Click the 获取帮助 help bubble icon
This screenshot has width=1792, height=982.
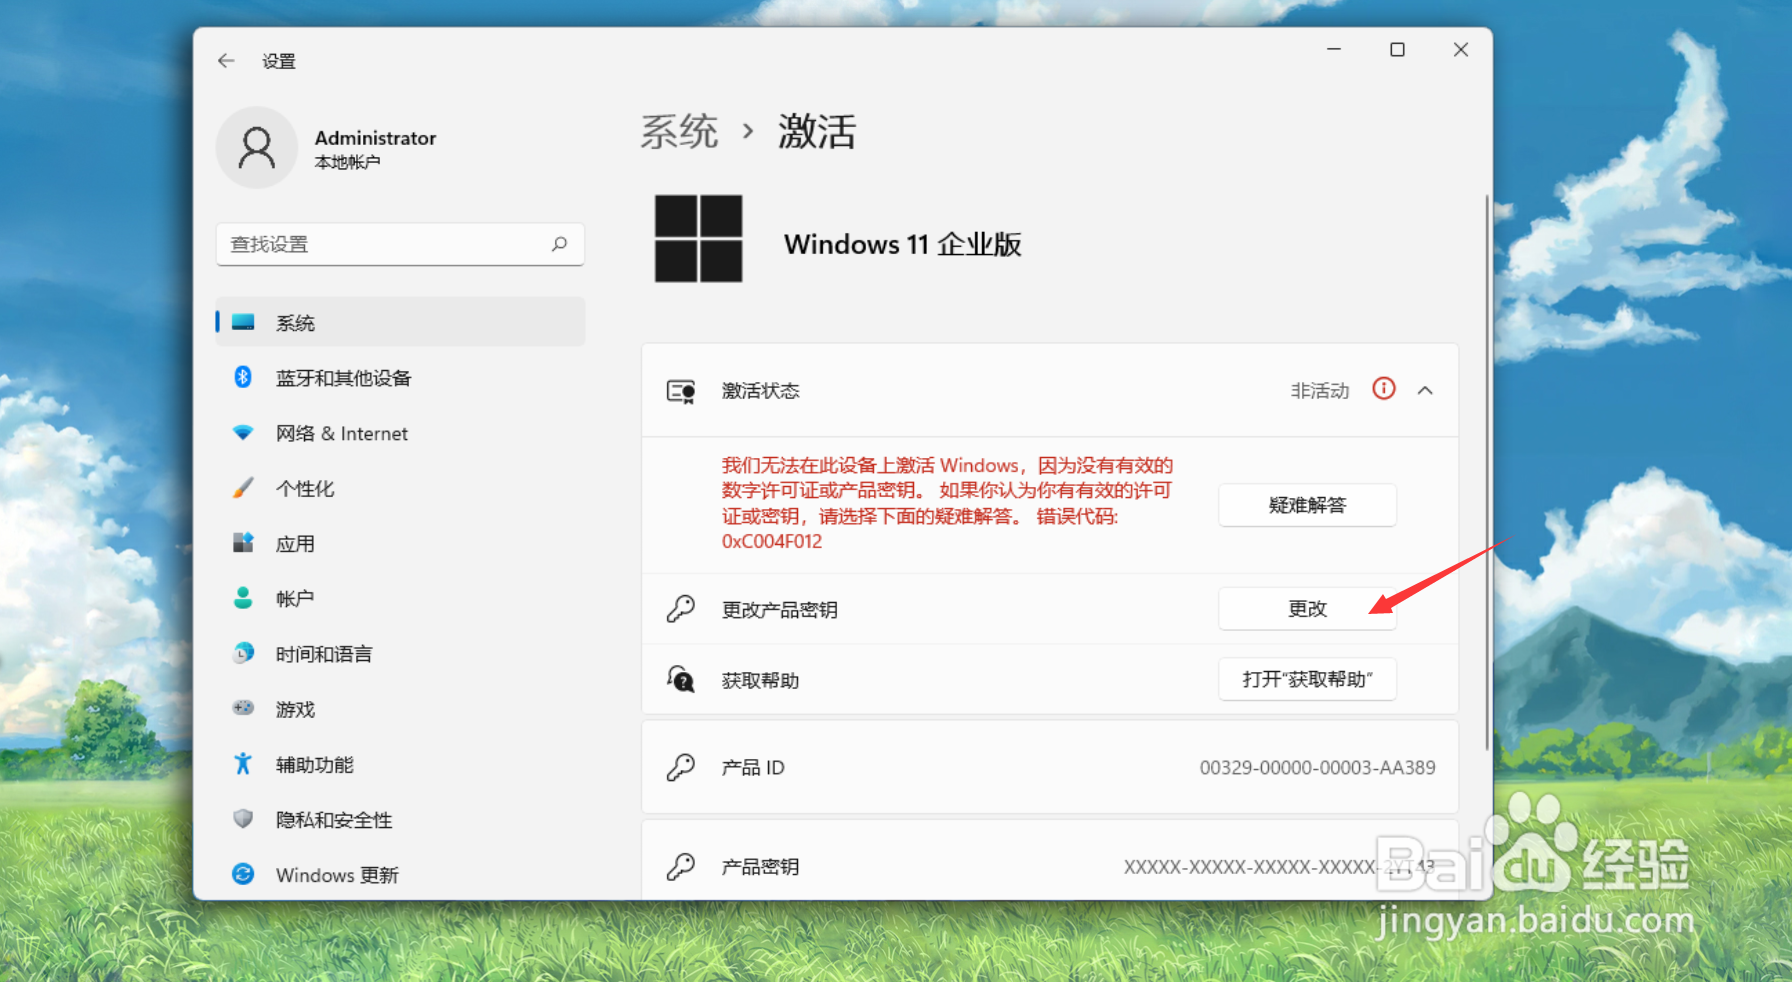tap(681, 680)
